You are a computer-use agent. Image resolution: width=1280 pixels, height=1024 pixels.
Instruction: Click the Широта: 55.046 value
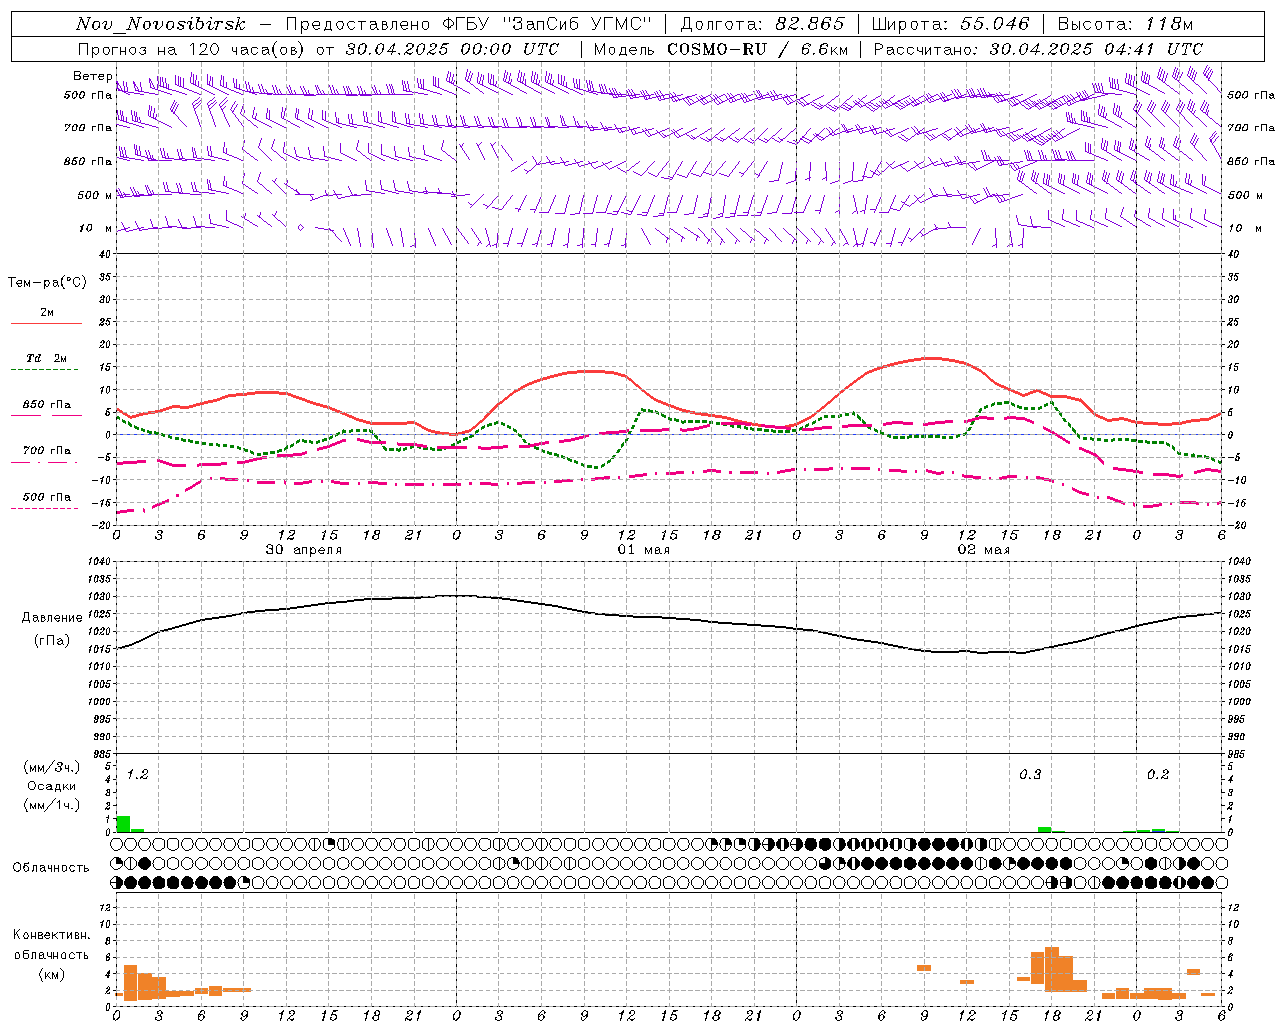point(950,24)
